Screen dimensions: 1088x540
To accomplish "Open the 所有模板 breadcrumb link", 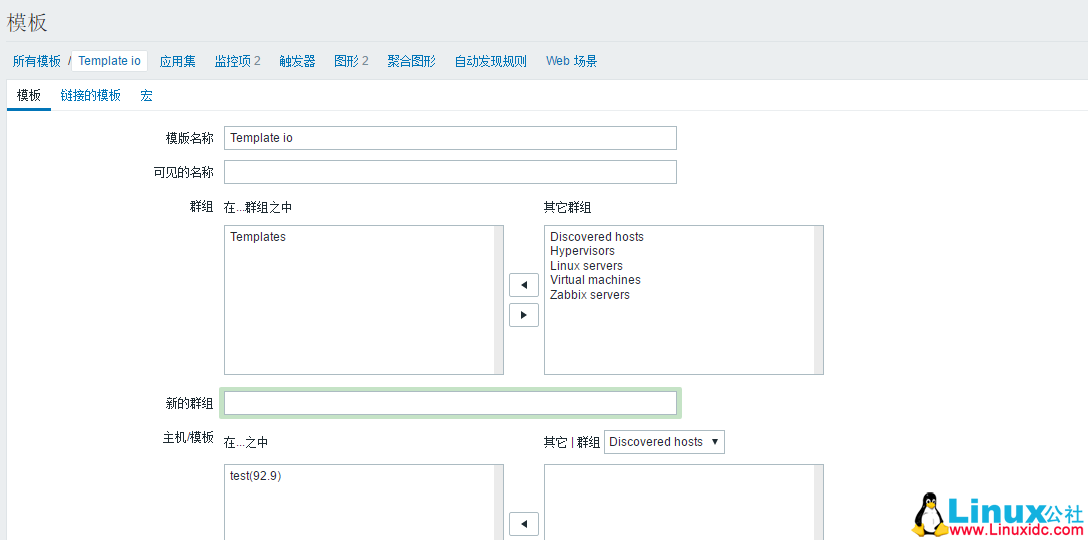I will pos(37,61).
